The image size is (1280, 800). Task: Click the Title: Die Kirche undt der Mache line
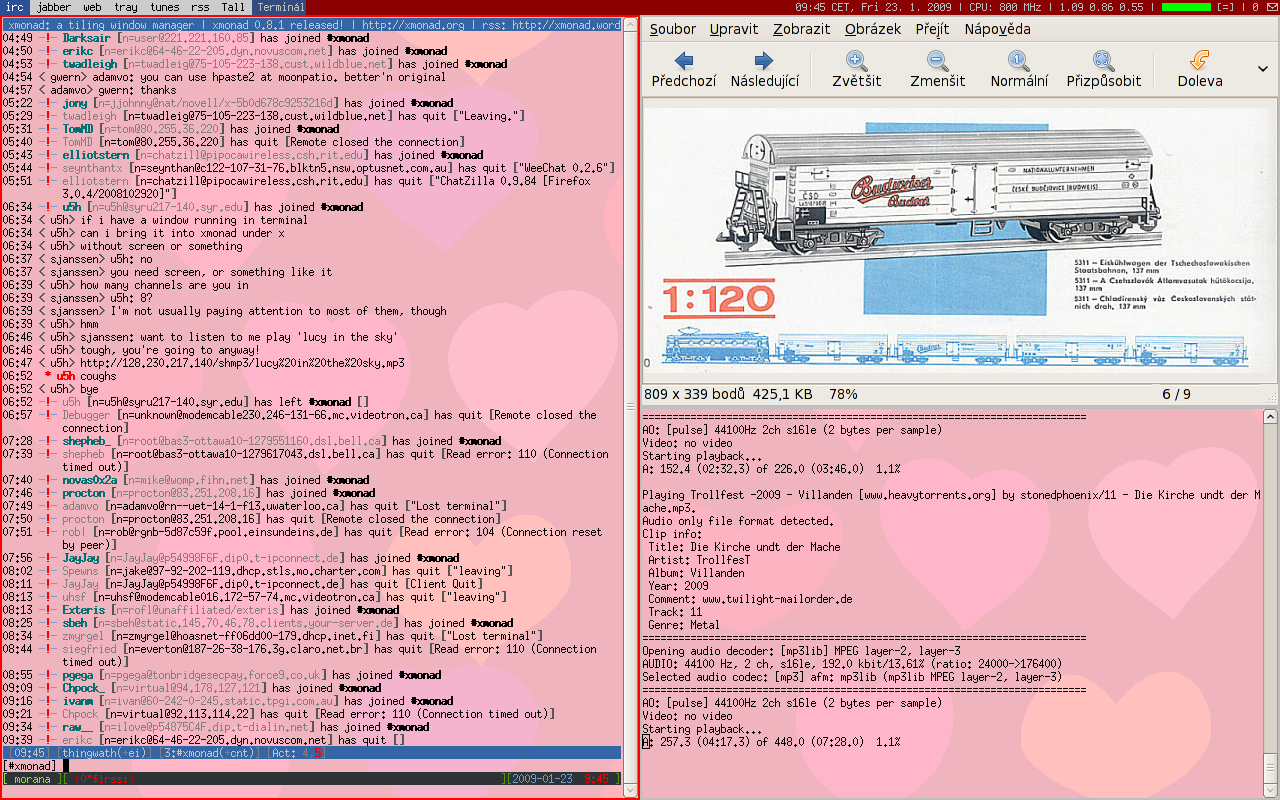(744, 547)
